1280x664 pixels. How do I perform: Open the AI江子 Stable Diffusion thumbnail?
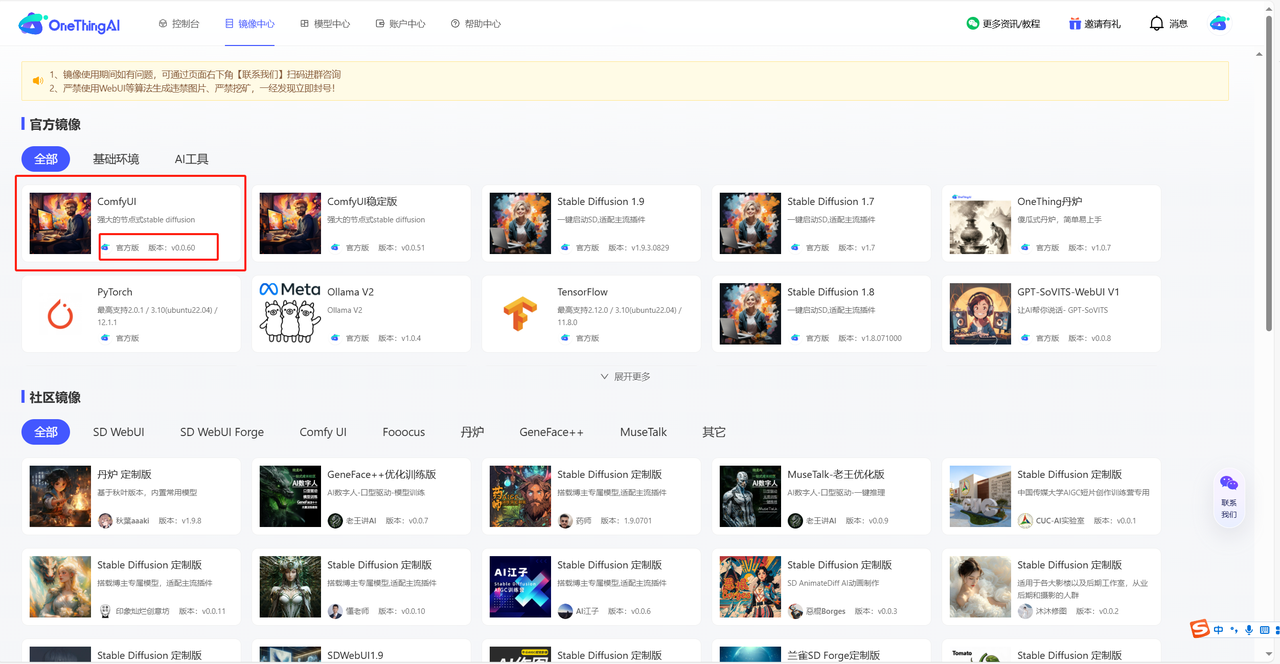[x=520, y=587]
